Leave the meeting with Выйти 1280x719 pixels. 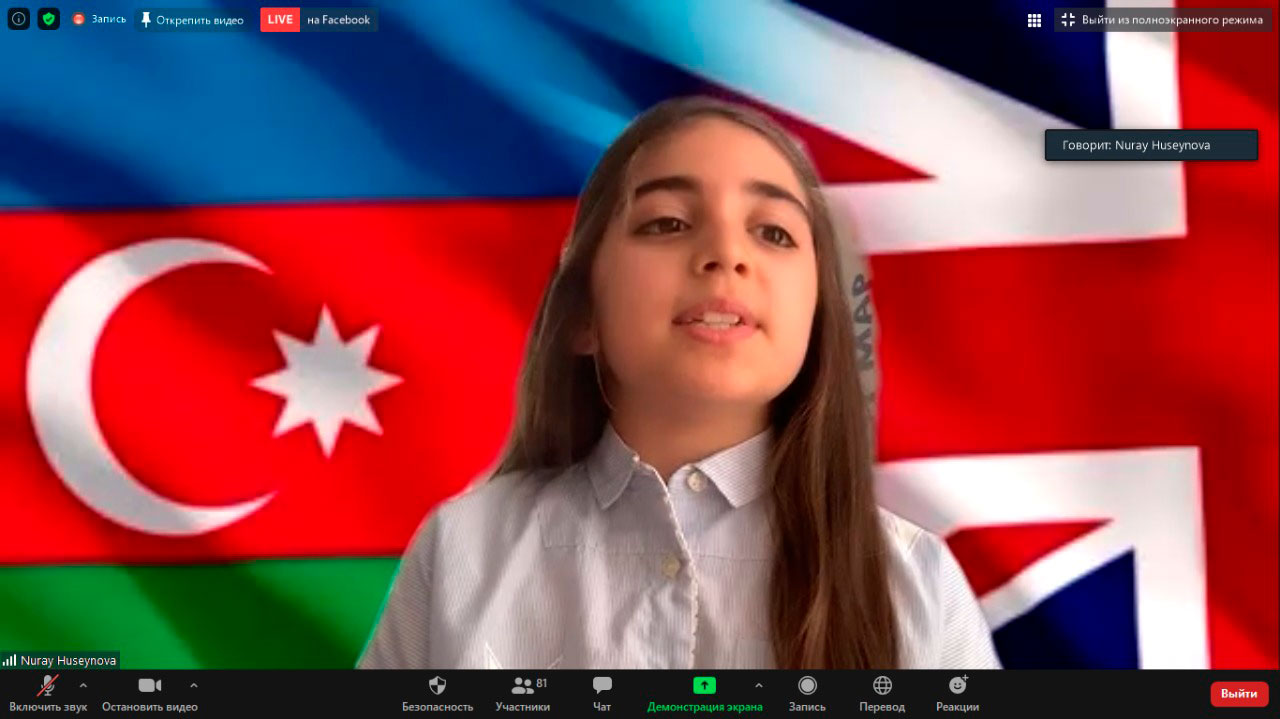(1239, 694)
